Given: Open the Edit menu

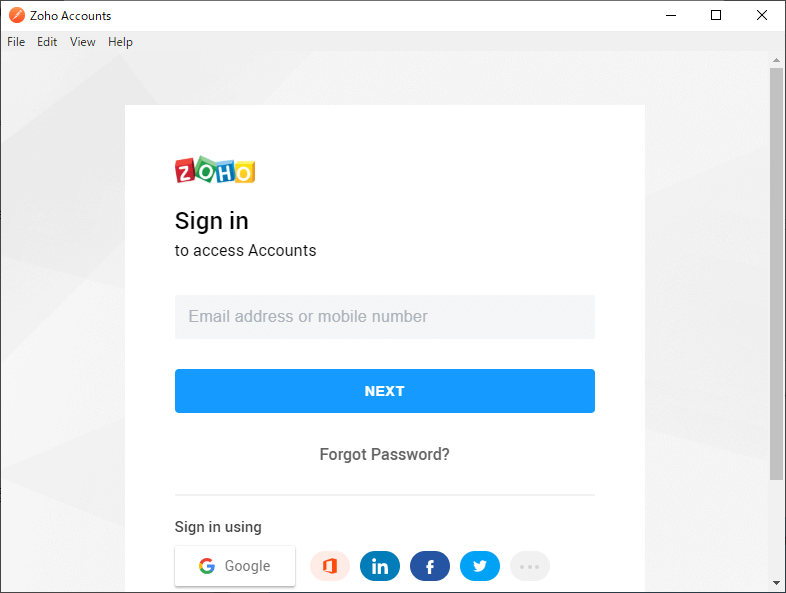Looking at the screenshot, I should tap(47, 42).
